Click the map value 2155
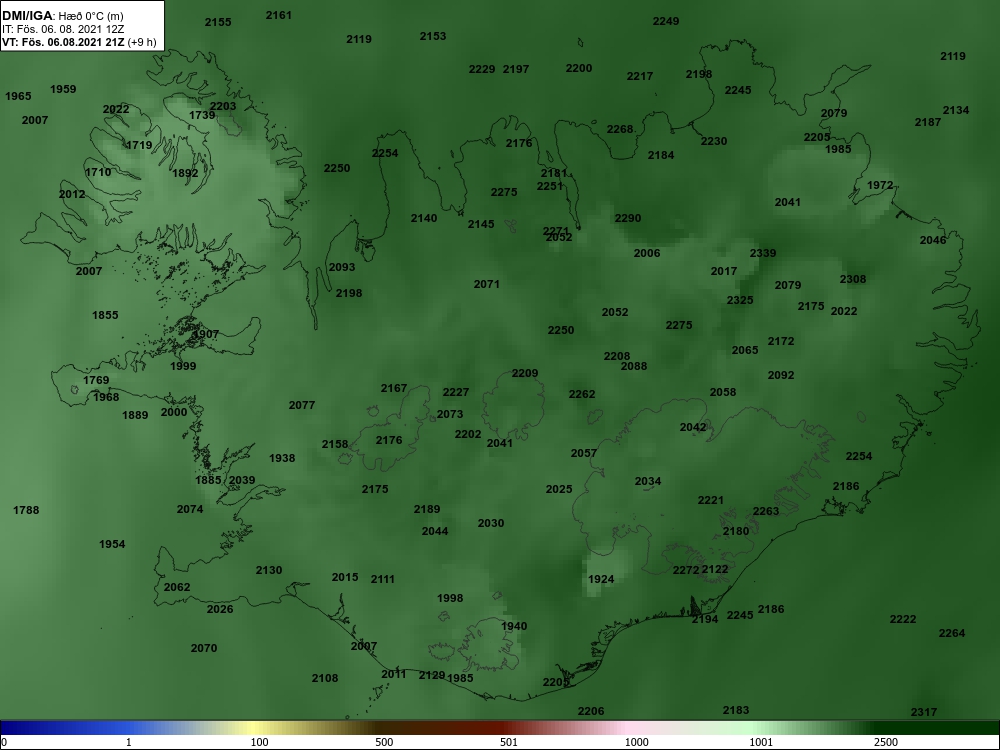1000x750 pixels. (x=218, y=22)
